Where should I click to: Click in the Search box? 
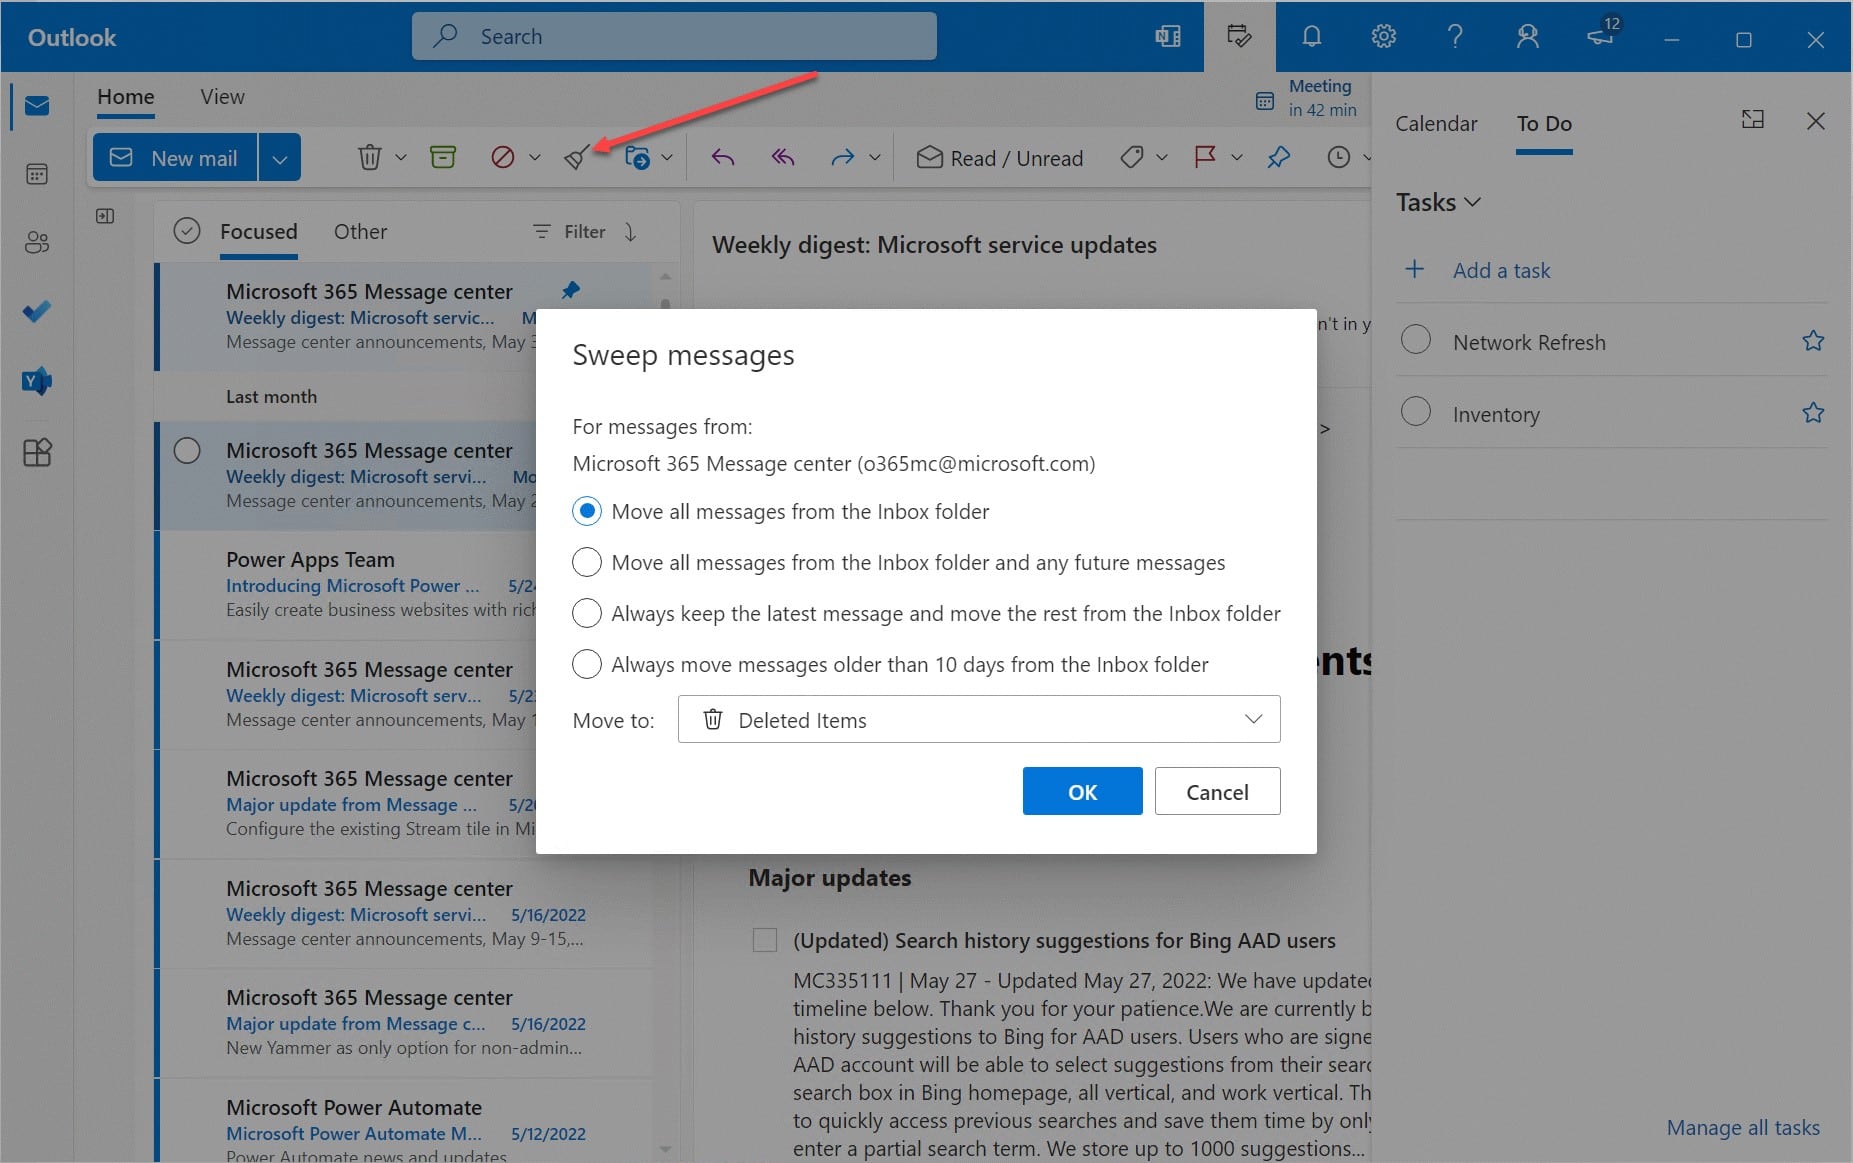tap(674, 36)
